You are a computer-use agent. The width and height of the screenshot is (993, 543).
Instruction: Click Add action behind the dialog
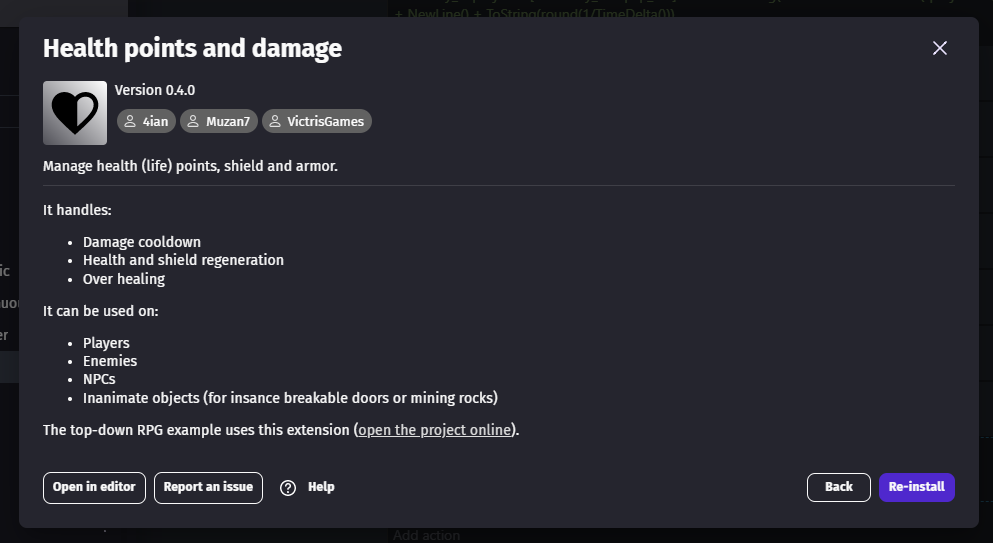(426, 535)
